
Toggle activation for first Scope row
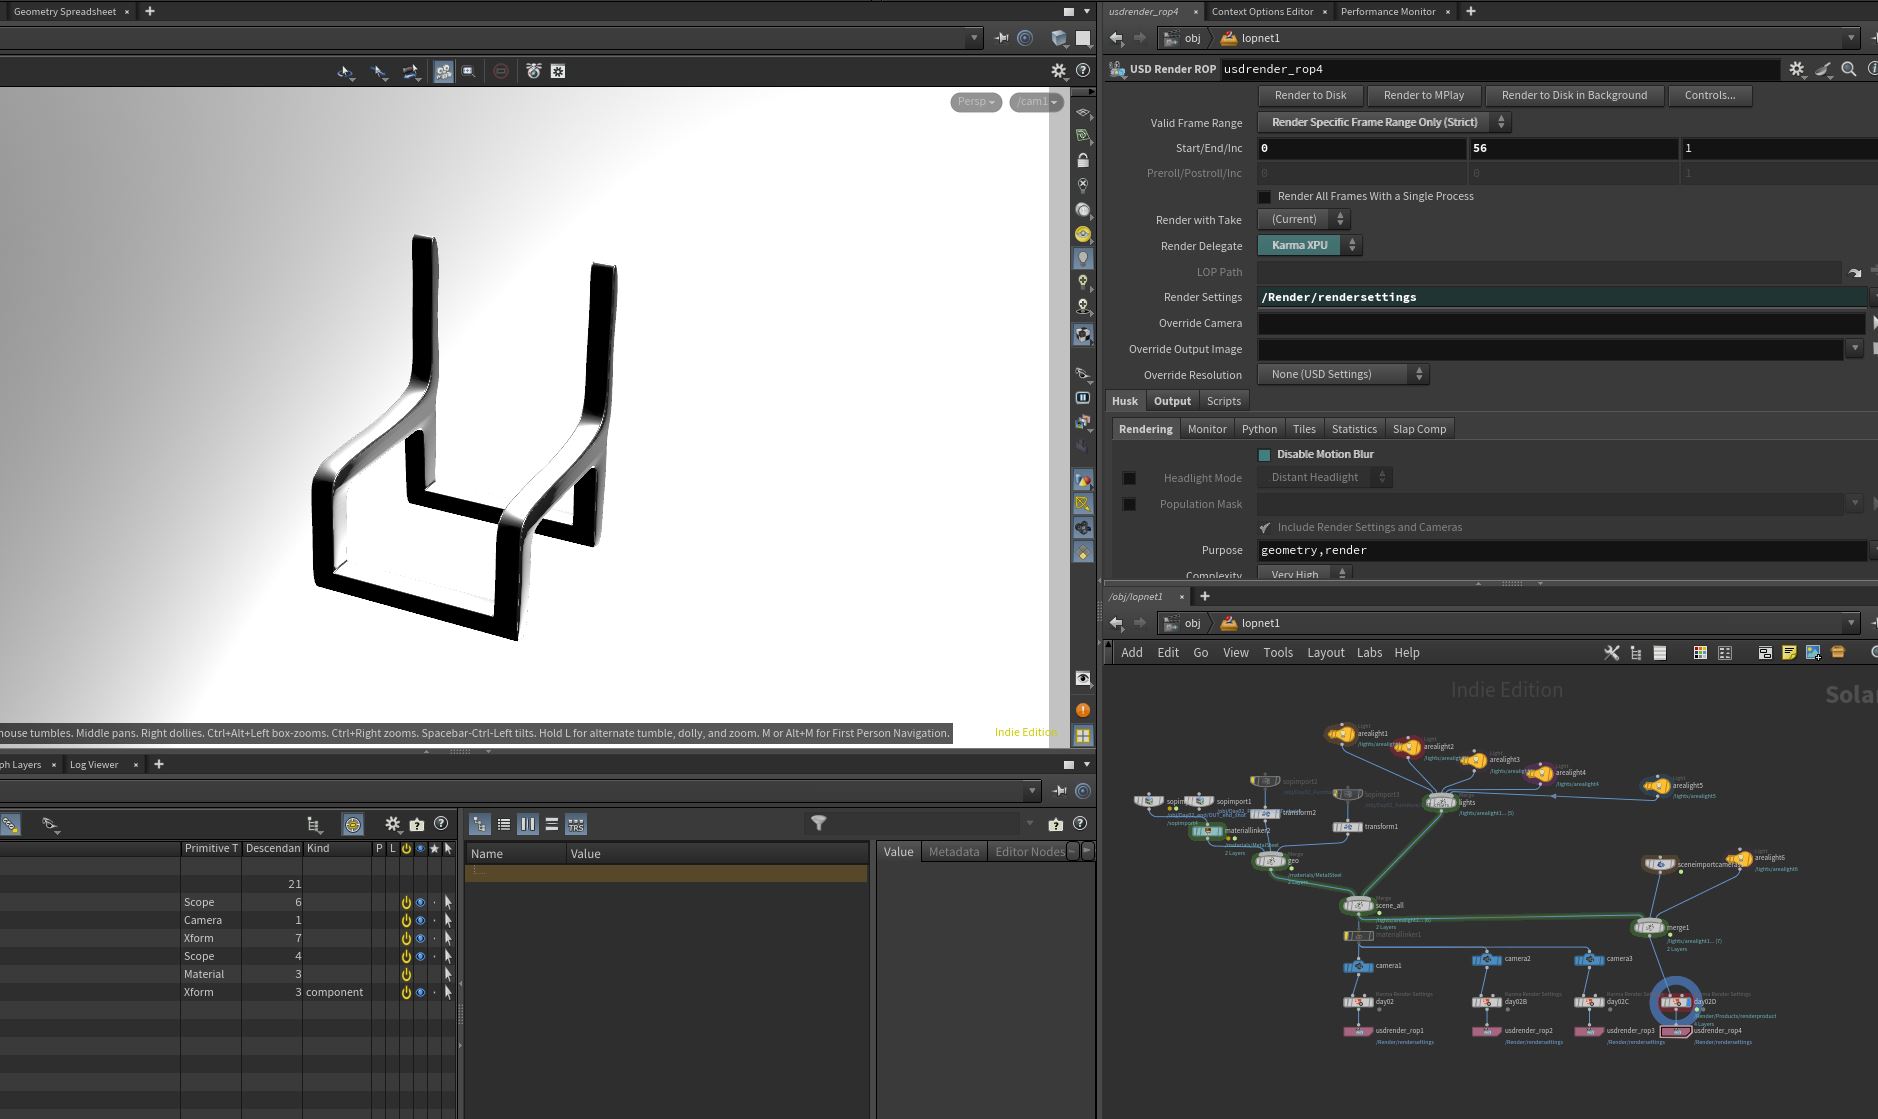tap(406, 902)
